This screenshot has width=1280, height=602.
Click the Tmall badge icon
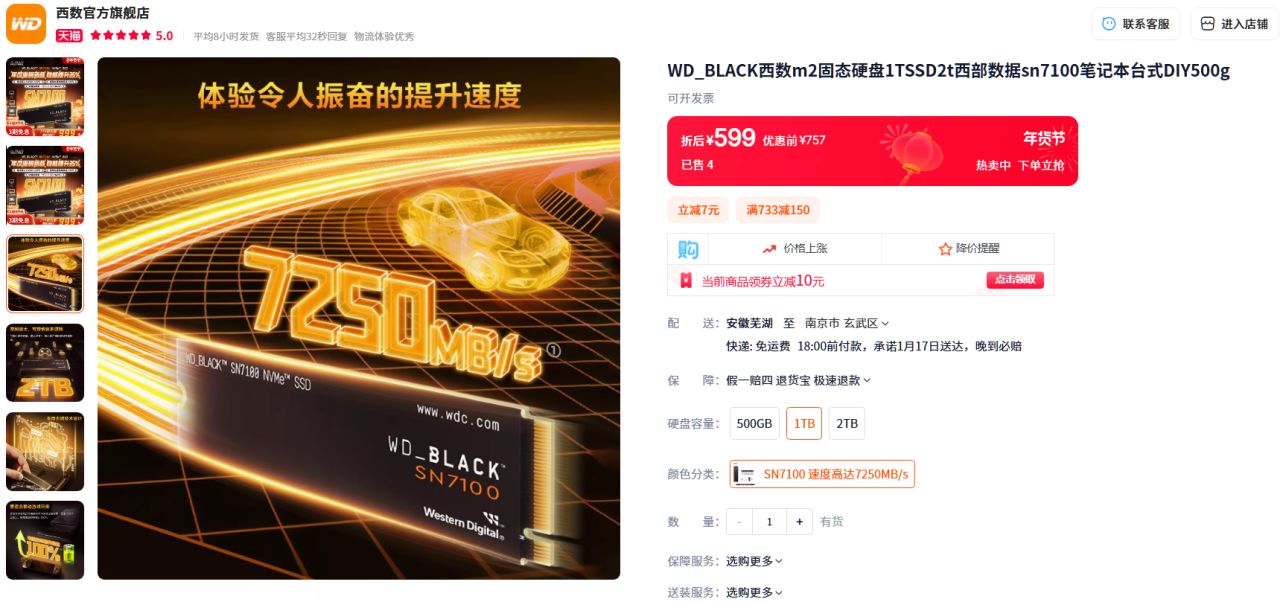pyautogui.click(x=69, y=35)
